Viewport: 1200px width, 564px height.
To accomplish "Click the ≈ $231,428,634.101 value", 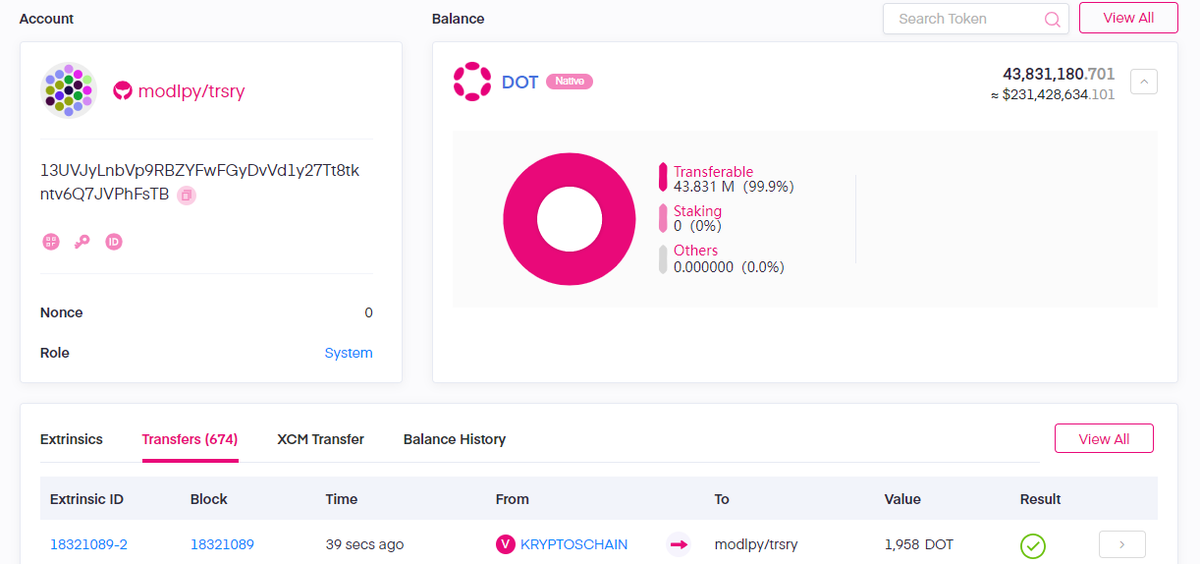I will tap(1052, 95).
